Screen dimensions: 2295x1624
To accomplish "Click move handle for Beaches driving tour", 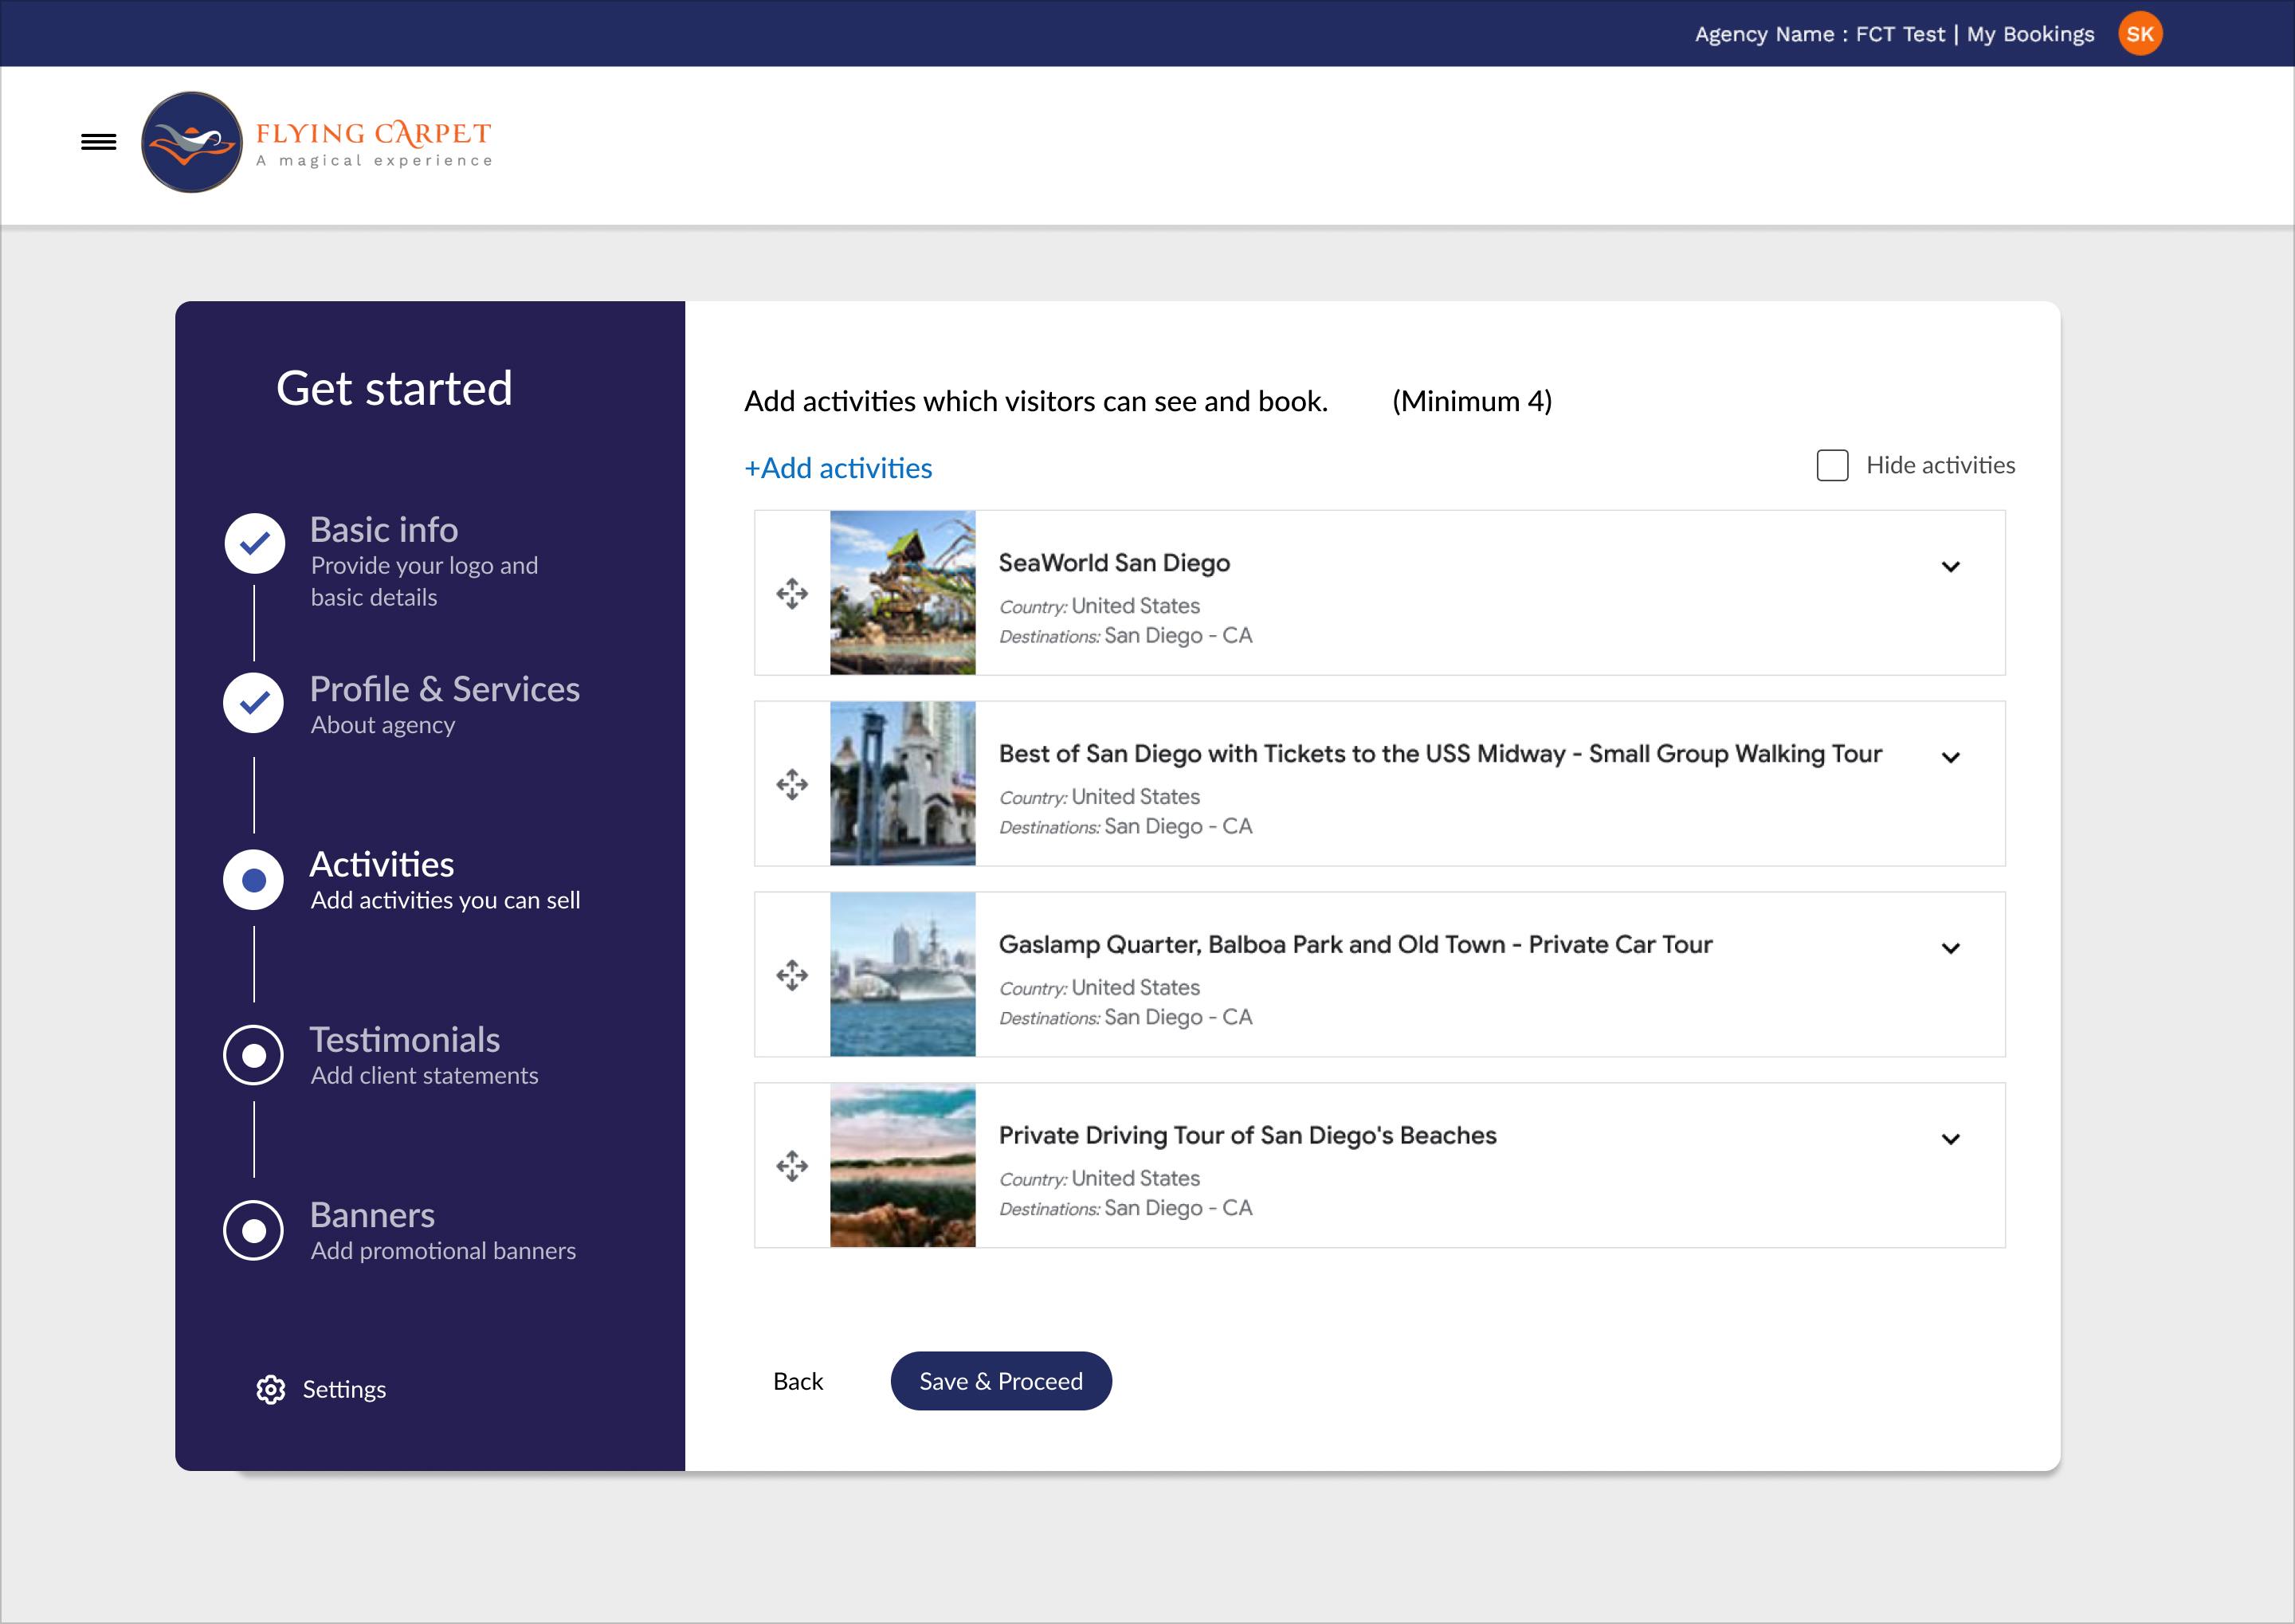I will click(792, 1166).
